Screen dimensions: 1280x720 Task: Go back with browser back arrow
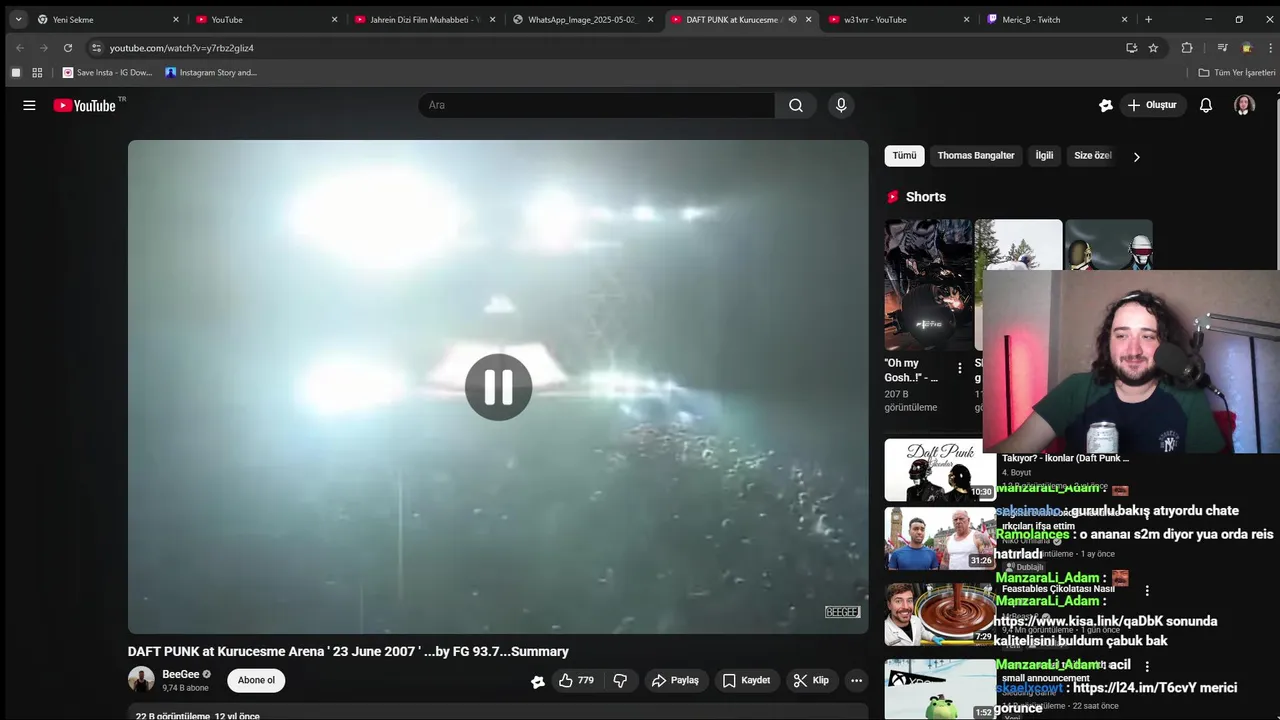pyautogui.click(x=19, y=48)
